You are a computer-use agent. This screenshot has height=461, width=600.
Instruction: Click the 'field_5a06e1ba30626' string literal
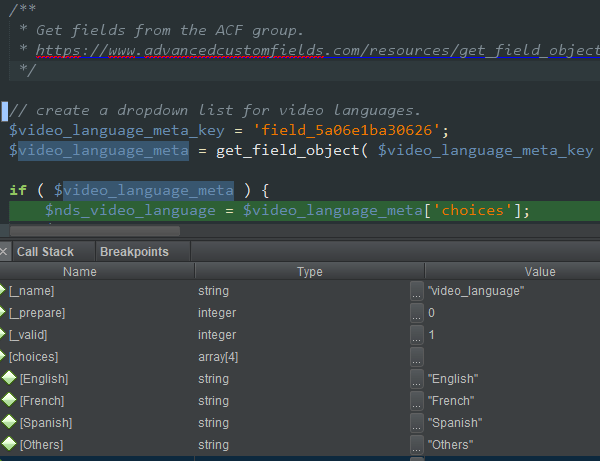coord(346,130)
